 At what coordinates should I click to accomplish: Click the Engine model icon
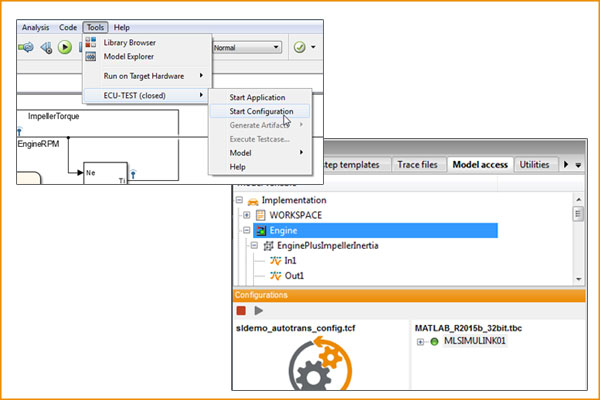(261, 230)
